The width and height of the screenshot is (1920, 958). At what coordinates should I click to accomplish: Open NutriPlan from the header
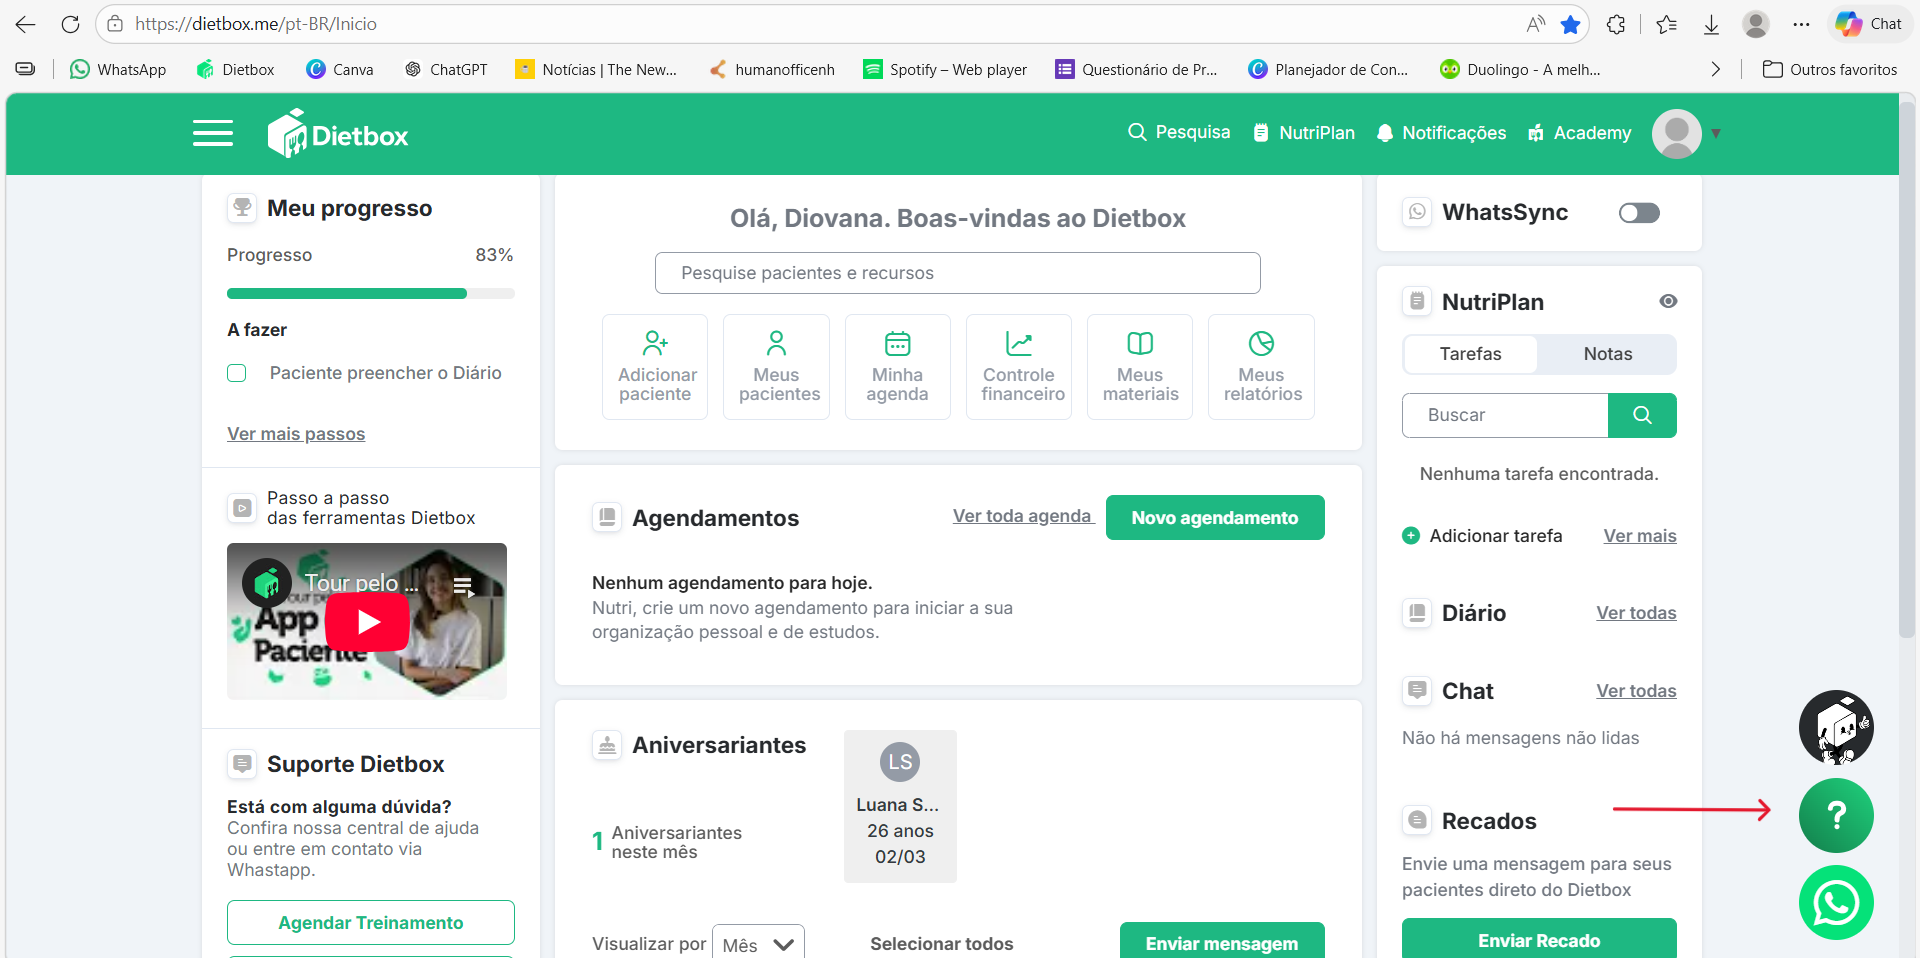1304,133
